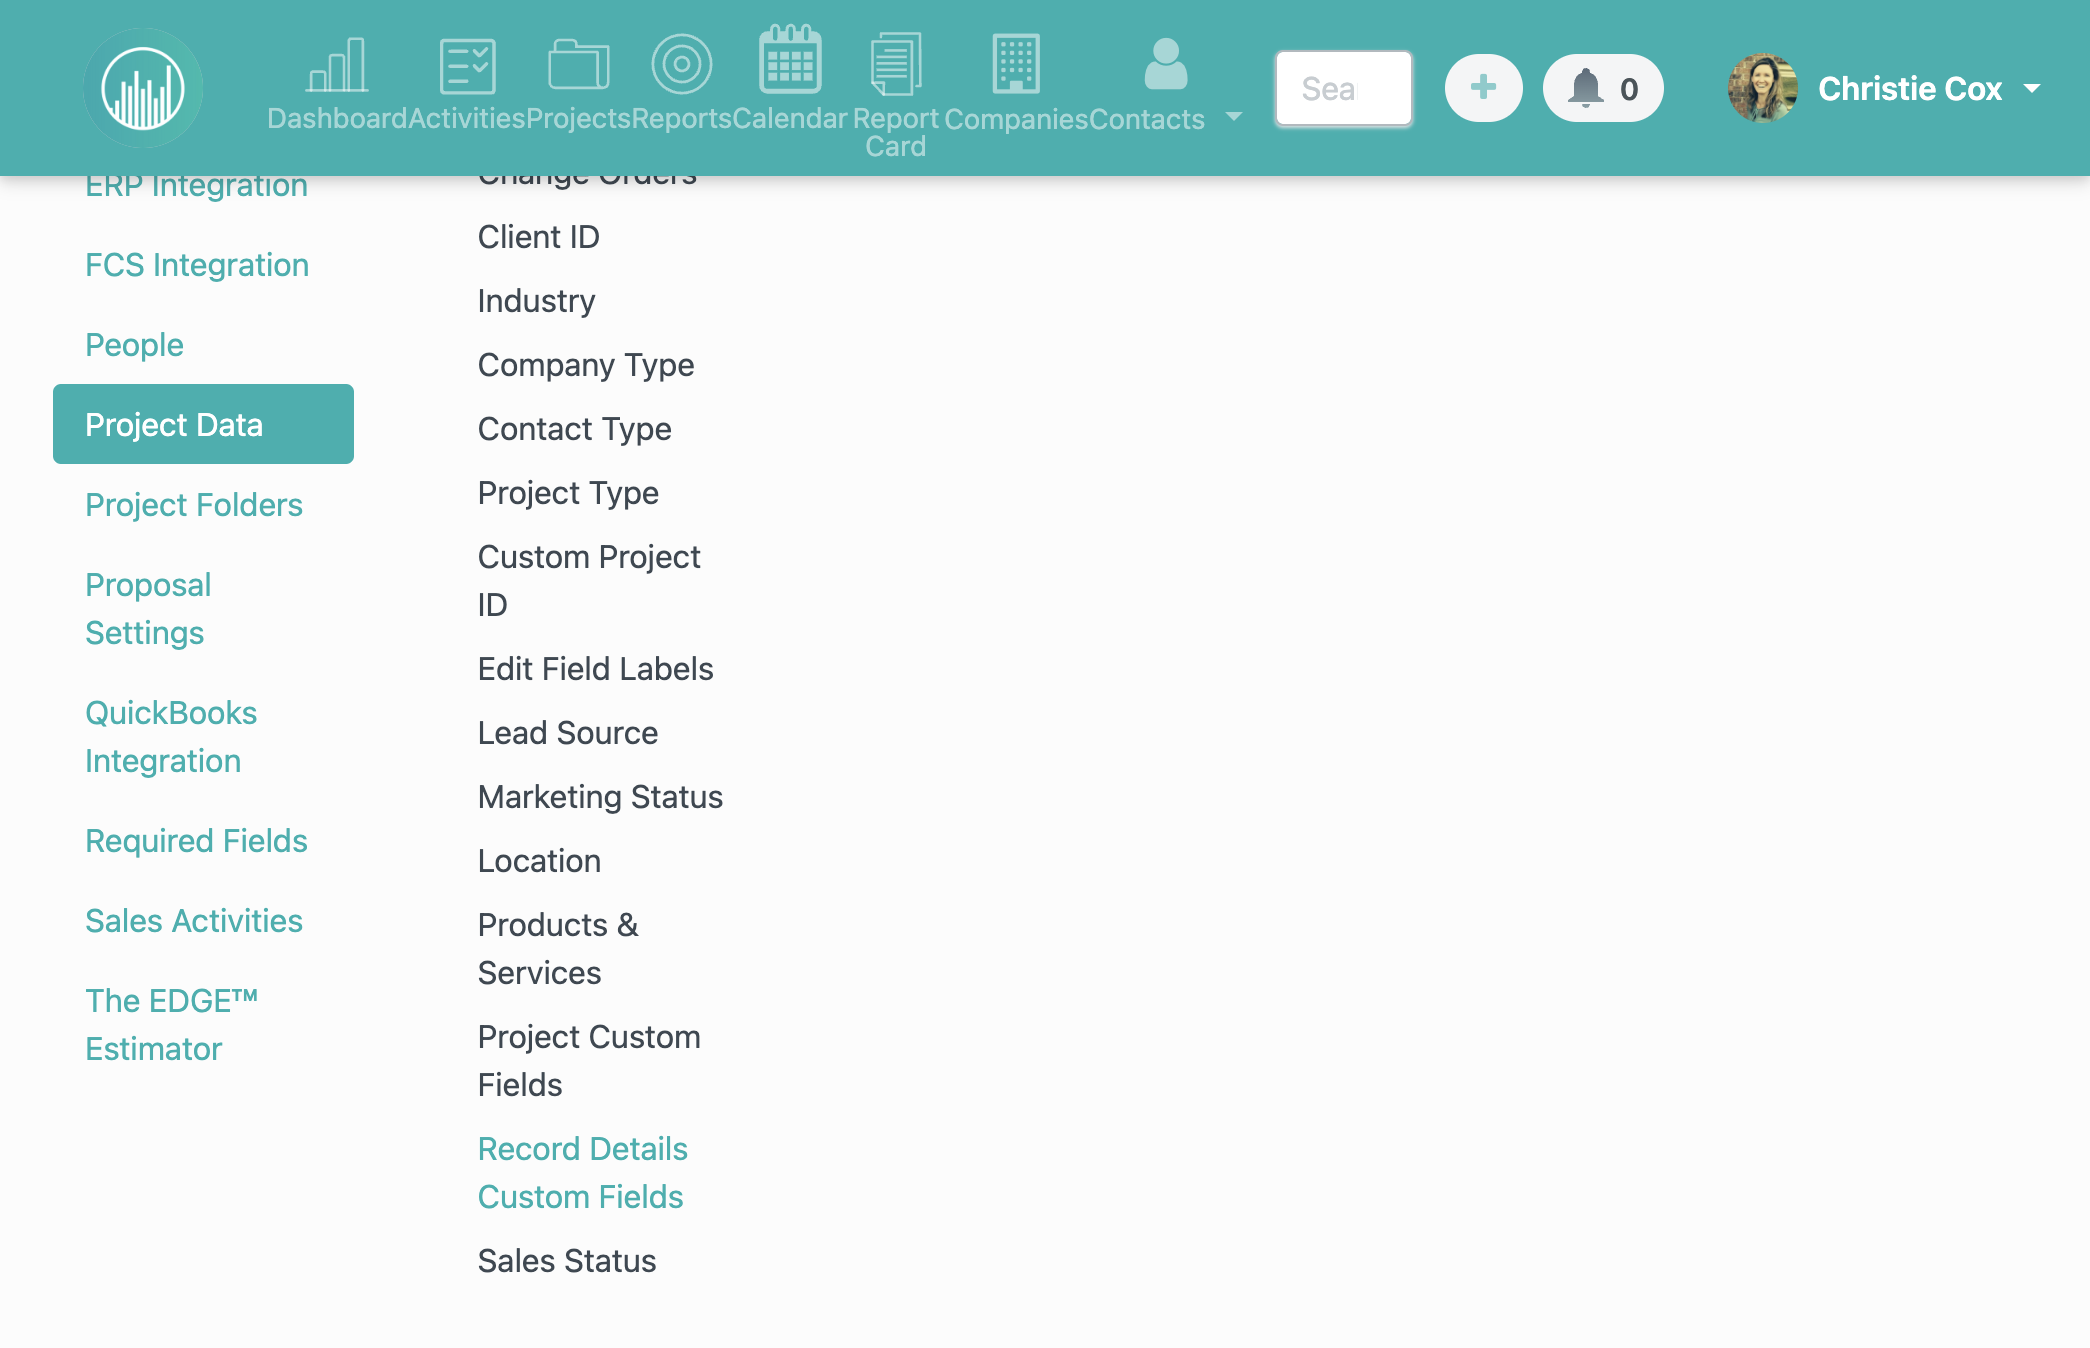
Task: Select Company Type in the list
Action: [586, 365]
